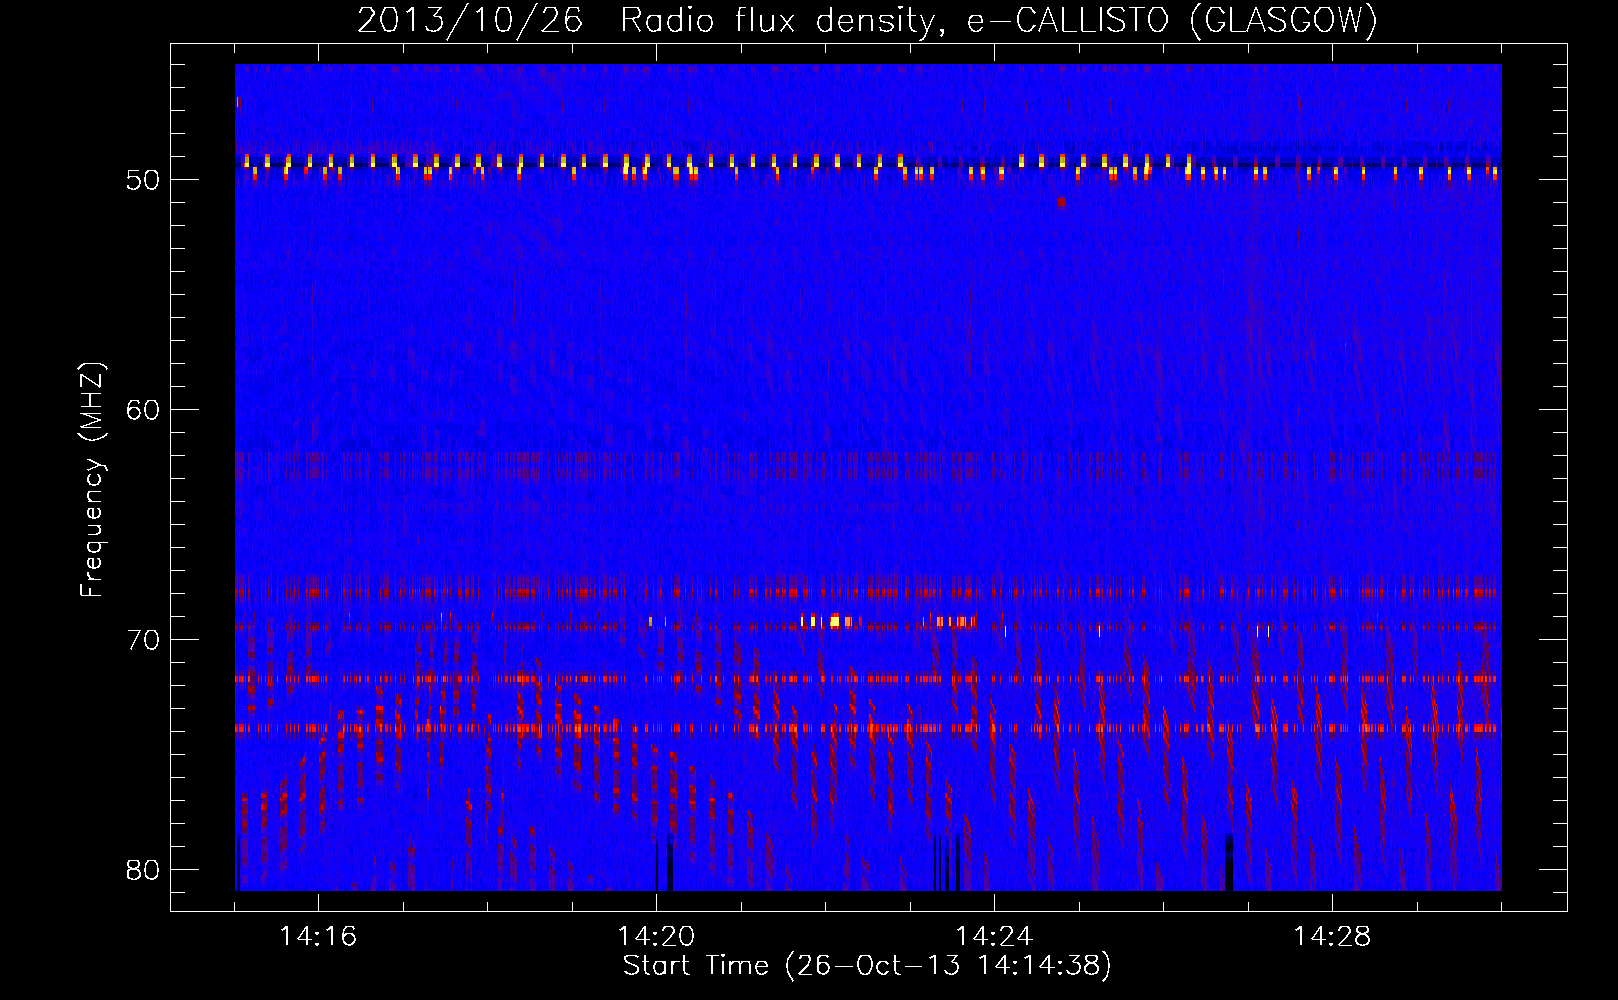Click the isolated red square below 50 MHz line
The height and width of the screenshot is (1000, 1618).
(x=1061, y=202)
